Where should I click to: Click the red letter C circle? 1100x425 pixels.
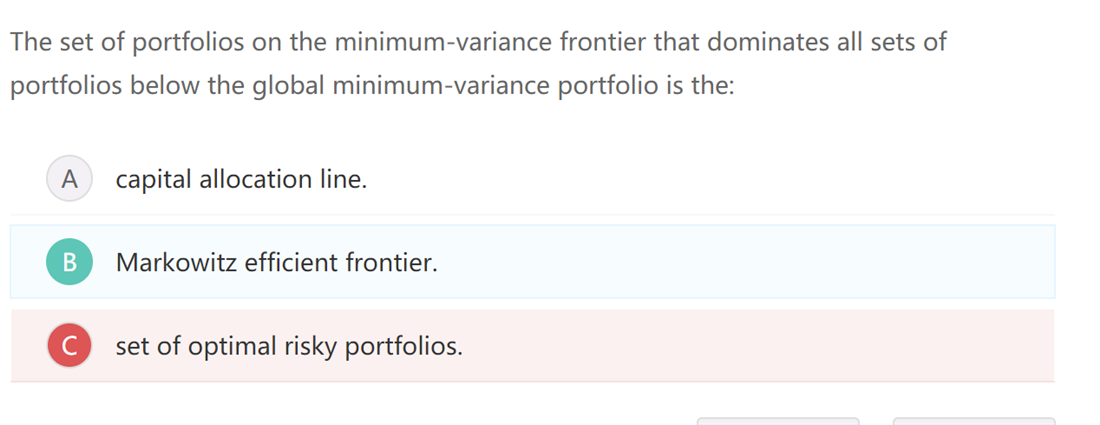[69, 346]
